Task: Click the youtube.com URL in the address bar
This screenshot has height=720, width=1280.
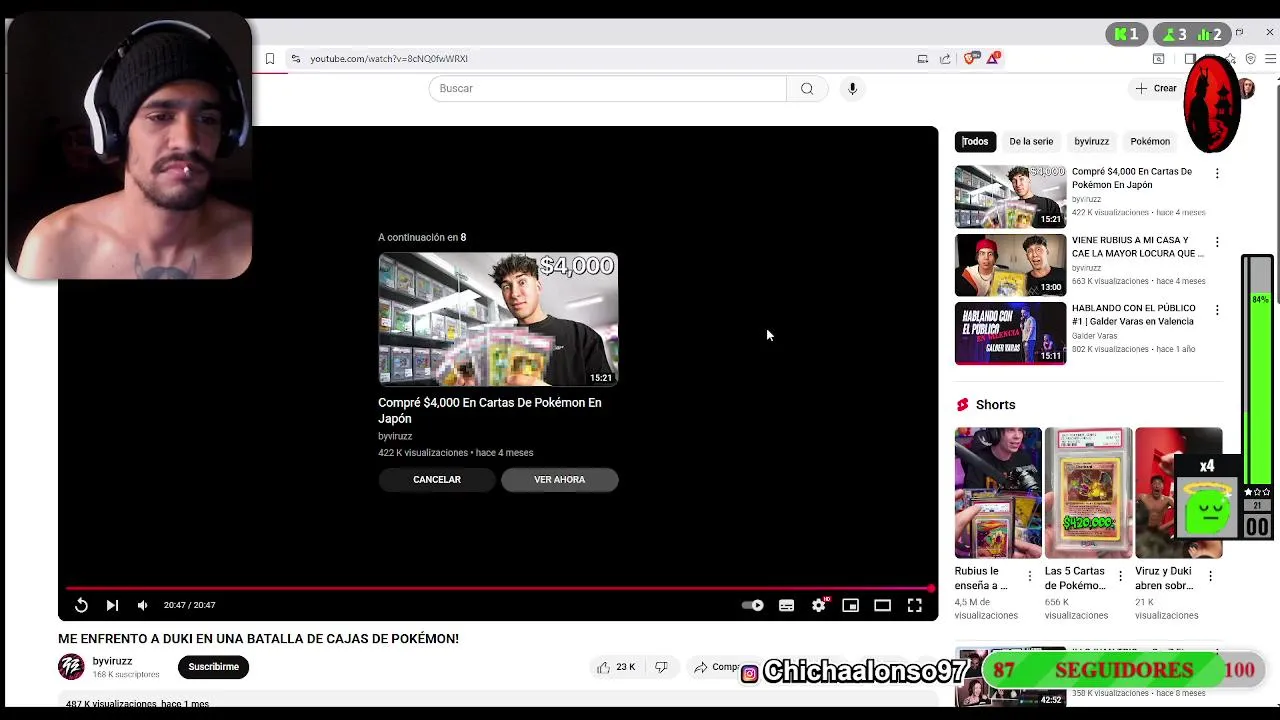Action: (389, 59)
